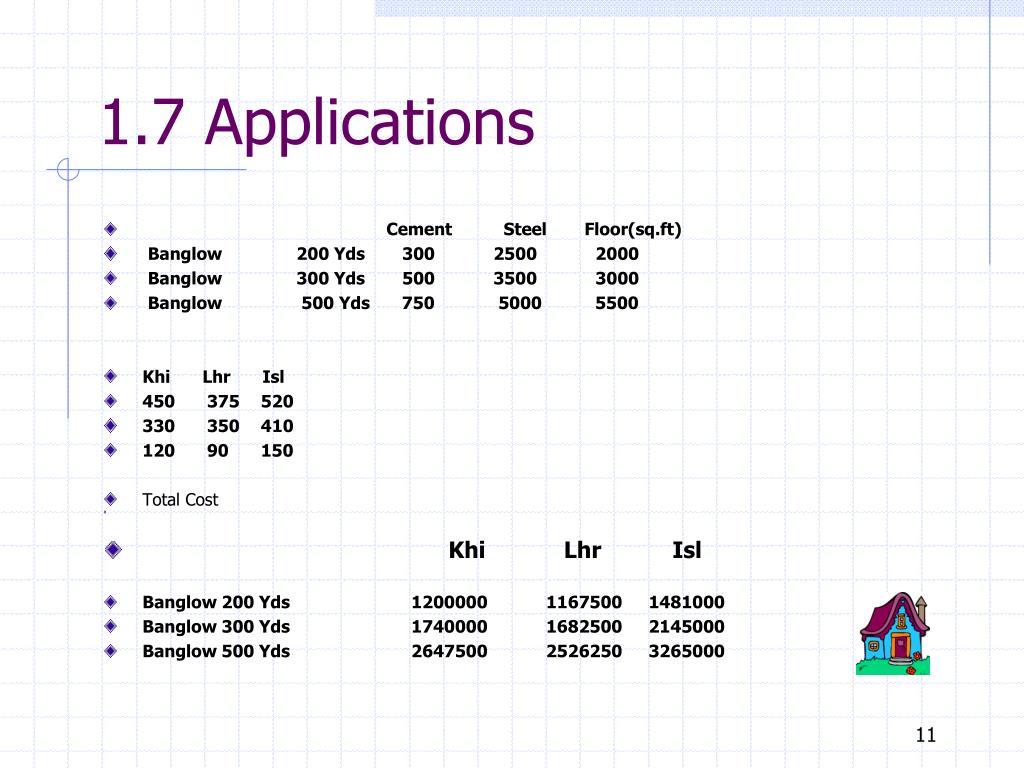1024x768 pixels.
Task: Click the 'Floor(sq.ft)' column header
Action: pos(633,230)
